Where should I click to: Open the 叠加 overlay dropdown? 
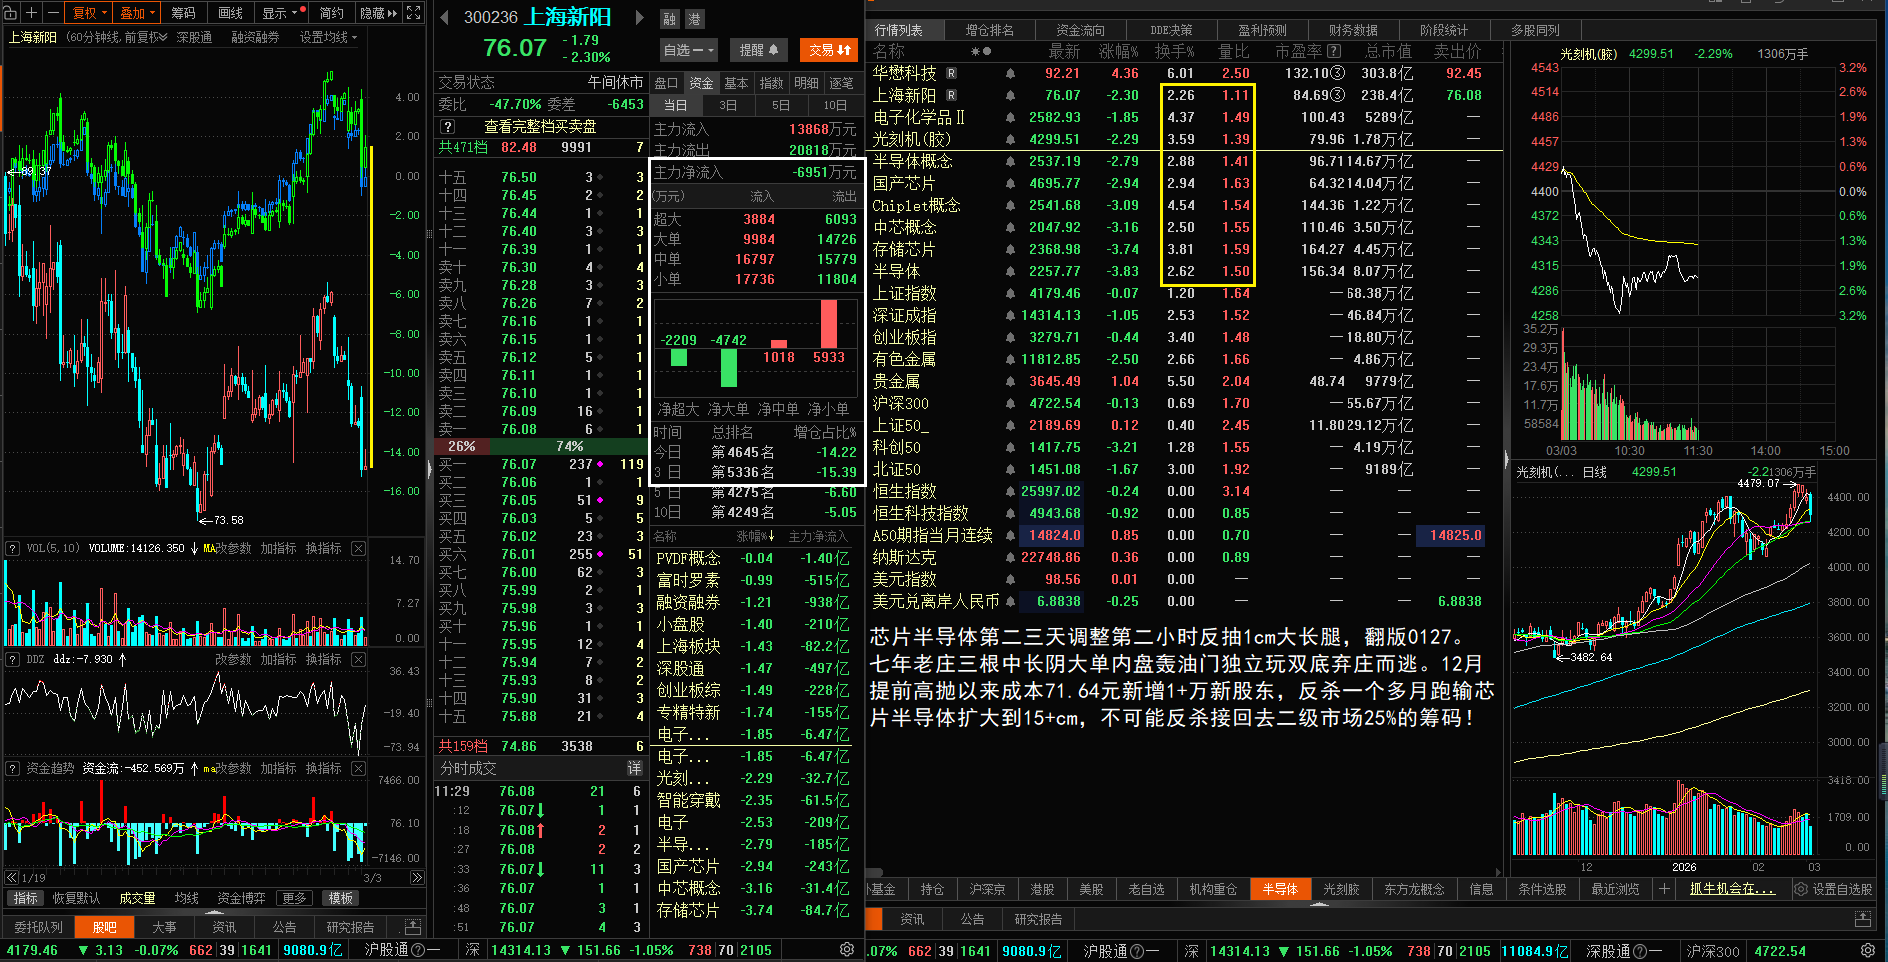tap(137, 13)
